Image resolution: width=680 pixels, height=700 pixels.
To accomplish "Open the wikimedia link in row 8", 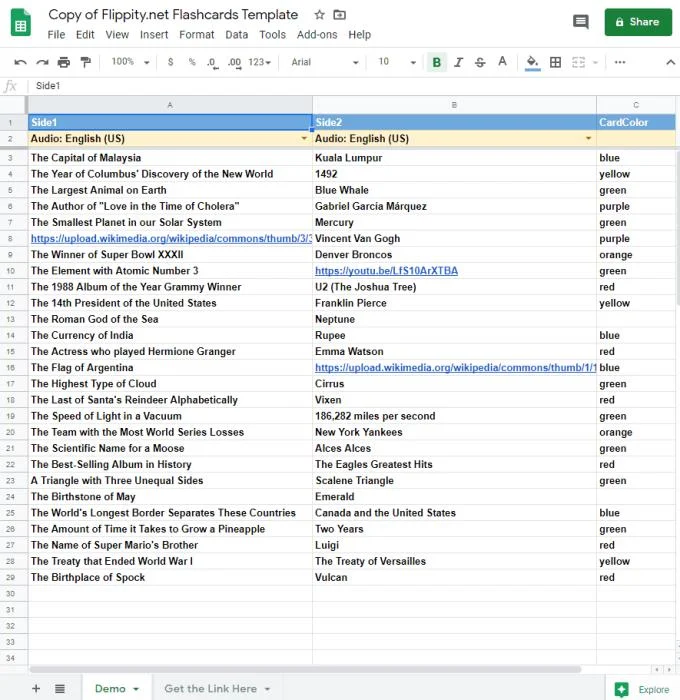I will pyautogui.click(x=171, y=238).
